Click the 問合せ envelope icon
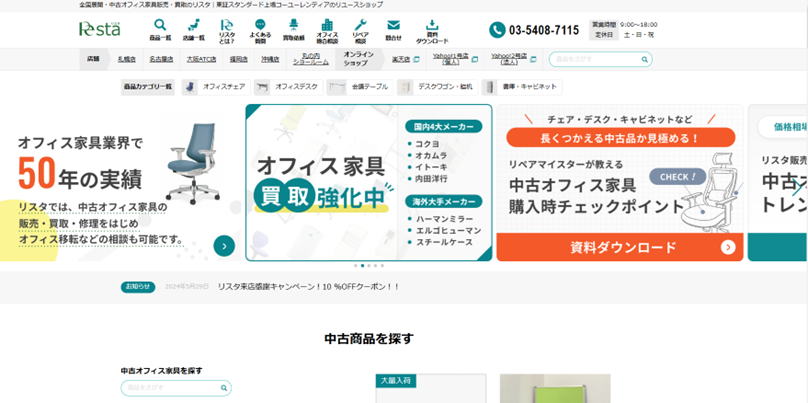Viewport: 808px width, 403px height. coord(393,29)
